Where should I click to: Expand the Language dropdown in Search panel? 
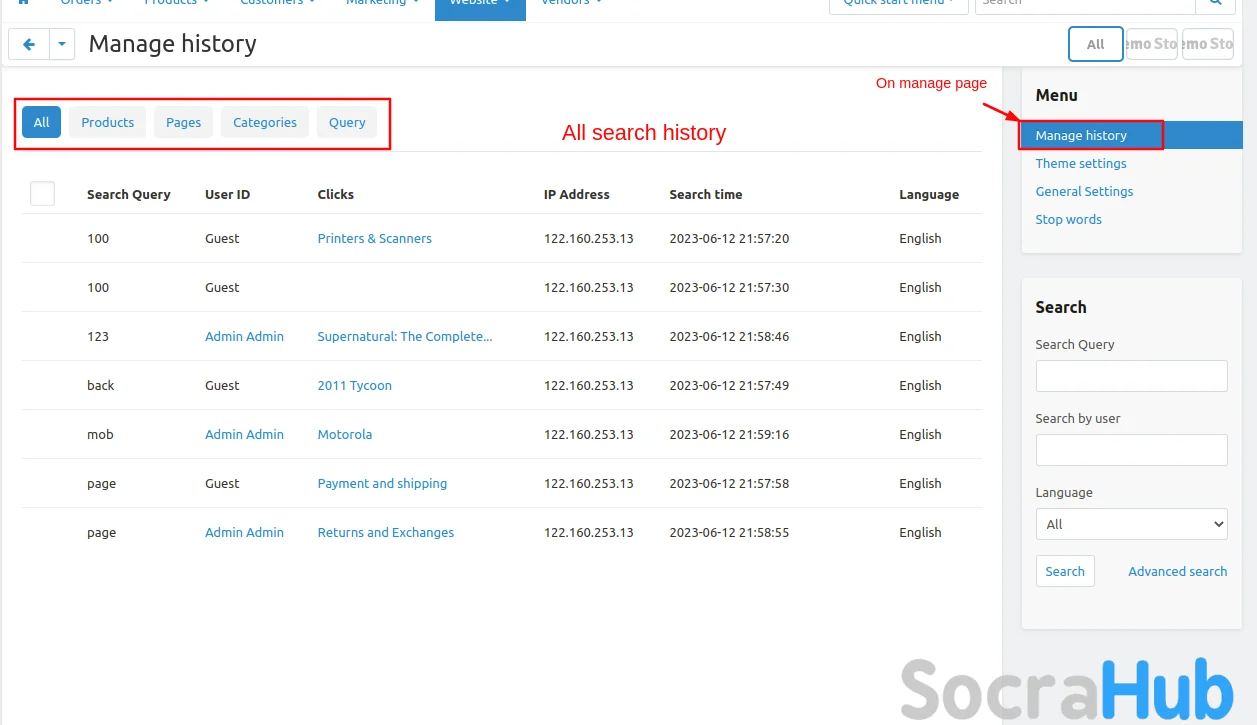(x=1131, y=524)
